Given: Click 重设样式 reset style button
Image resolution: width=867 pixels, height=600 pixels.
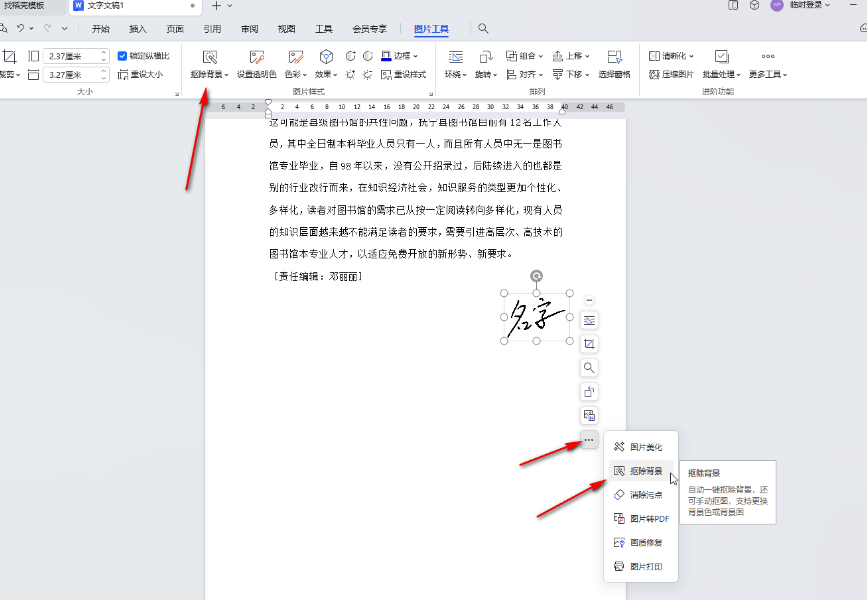Looking at the screenshot, I should pos(404,74).
